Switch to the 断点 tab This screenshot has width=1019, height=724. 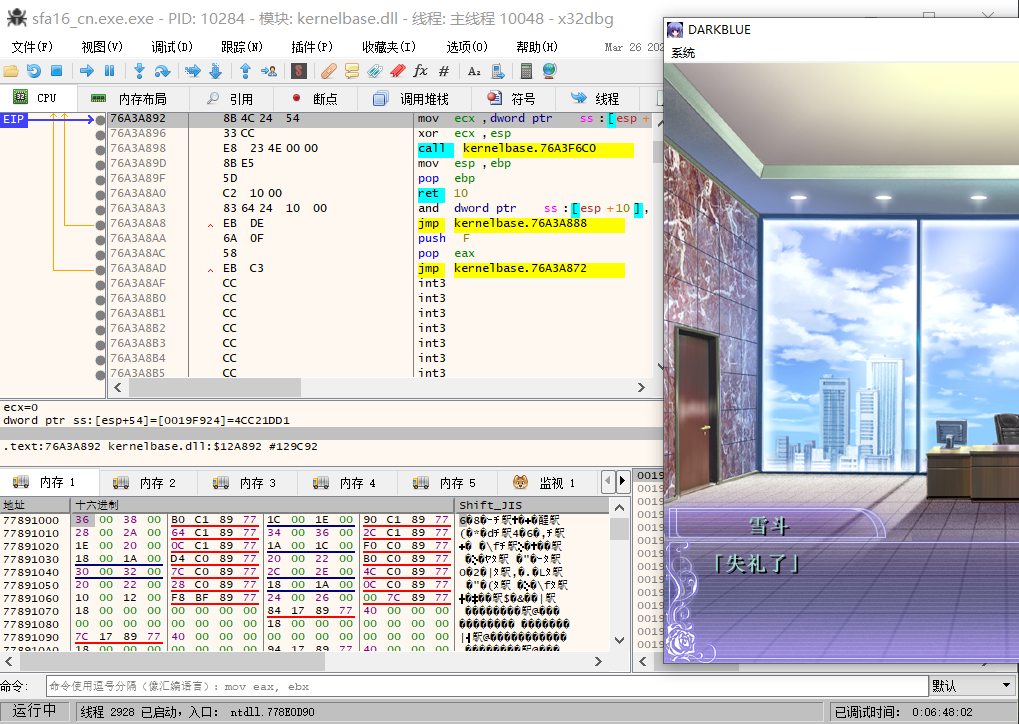pyautogui.click(x=314, y=99)
